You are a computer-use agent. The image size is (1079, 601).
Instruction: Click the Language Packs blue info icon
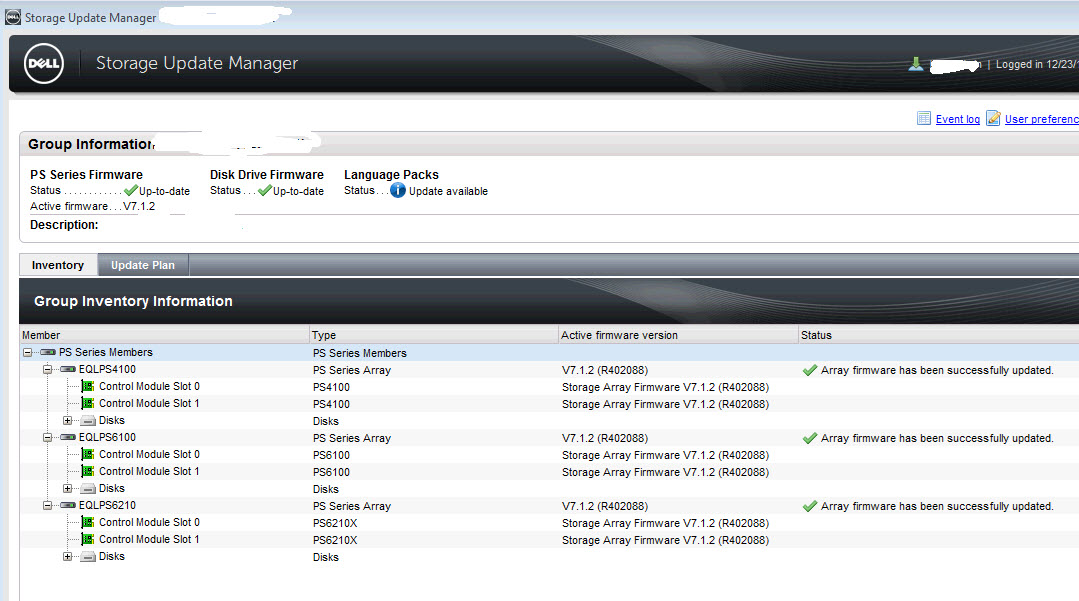tap(398, 190)
